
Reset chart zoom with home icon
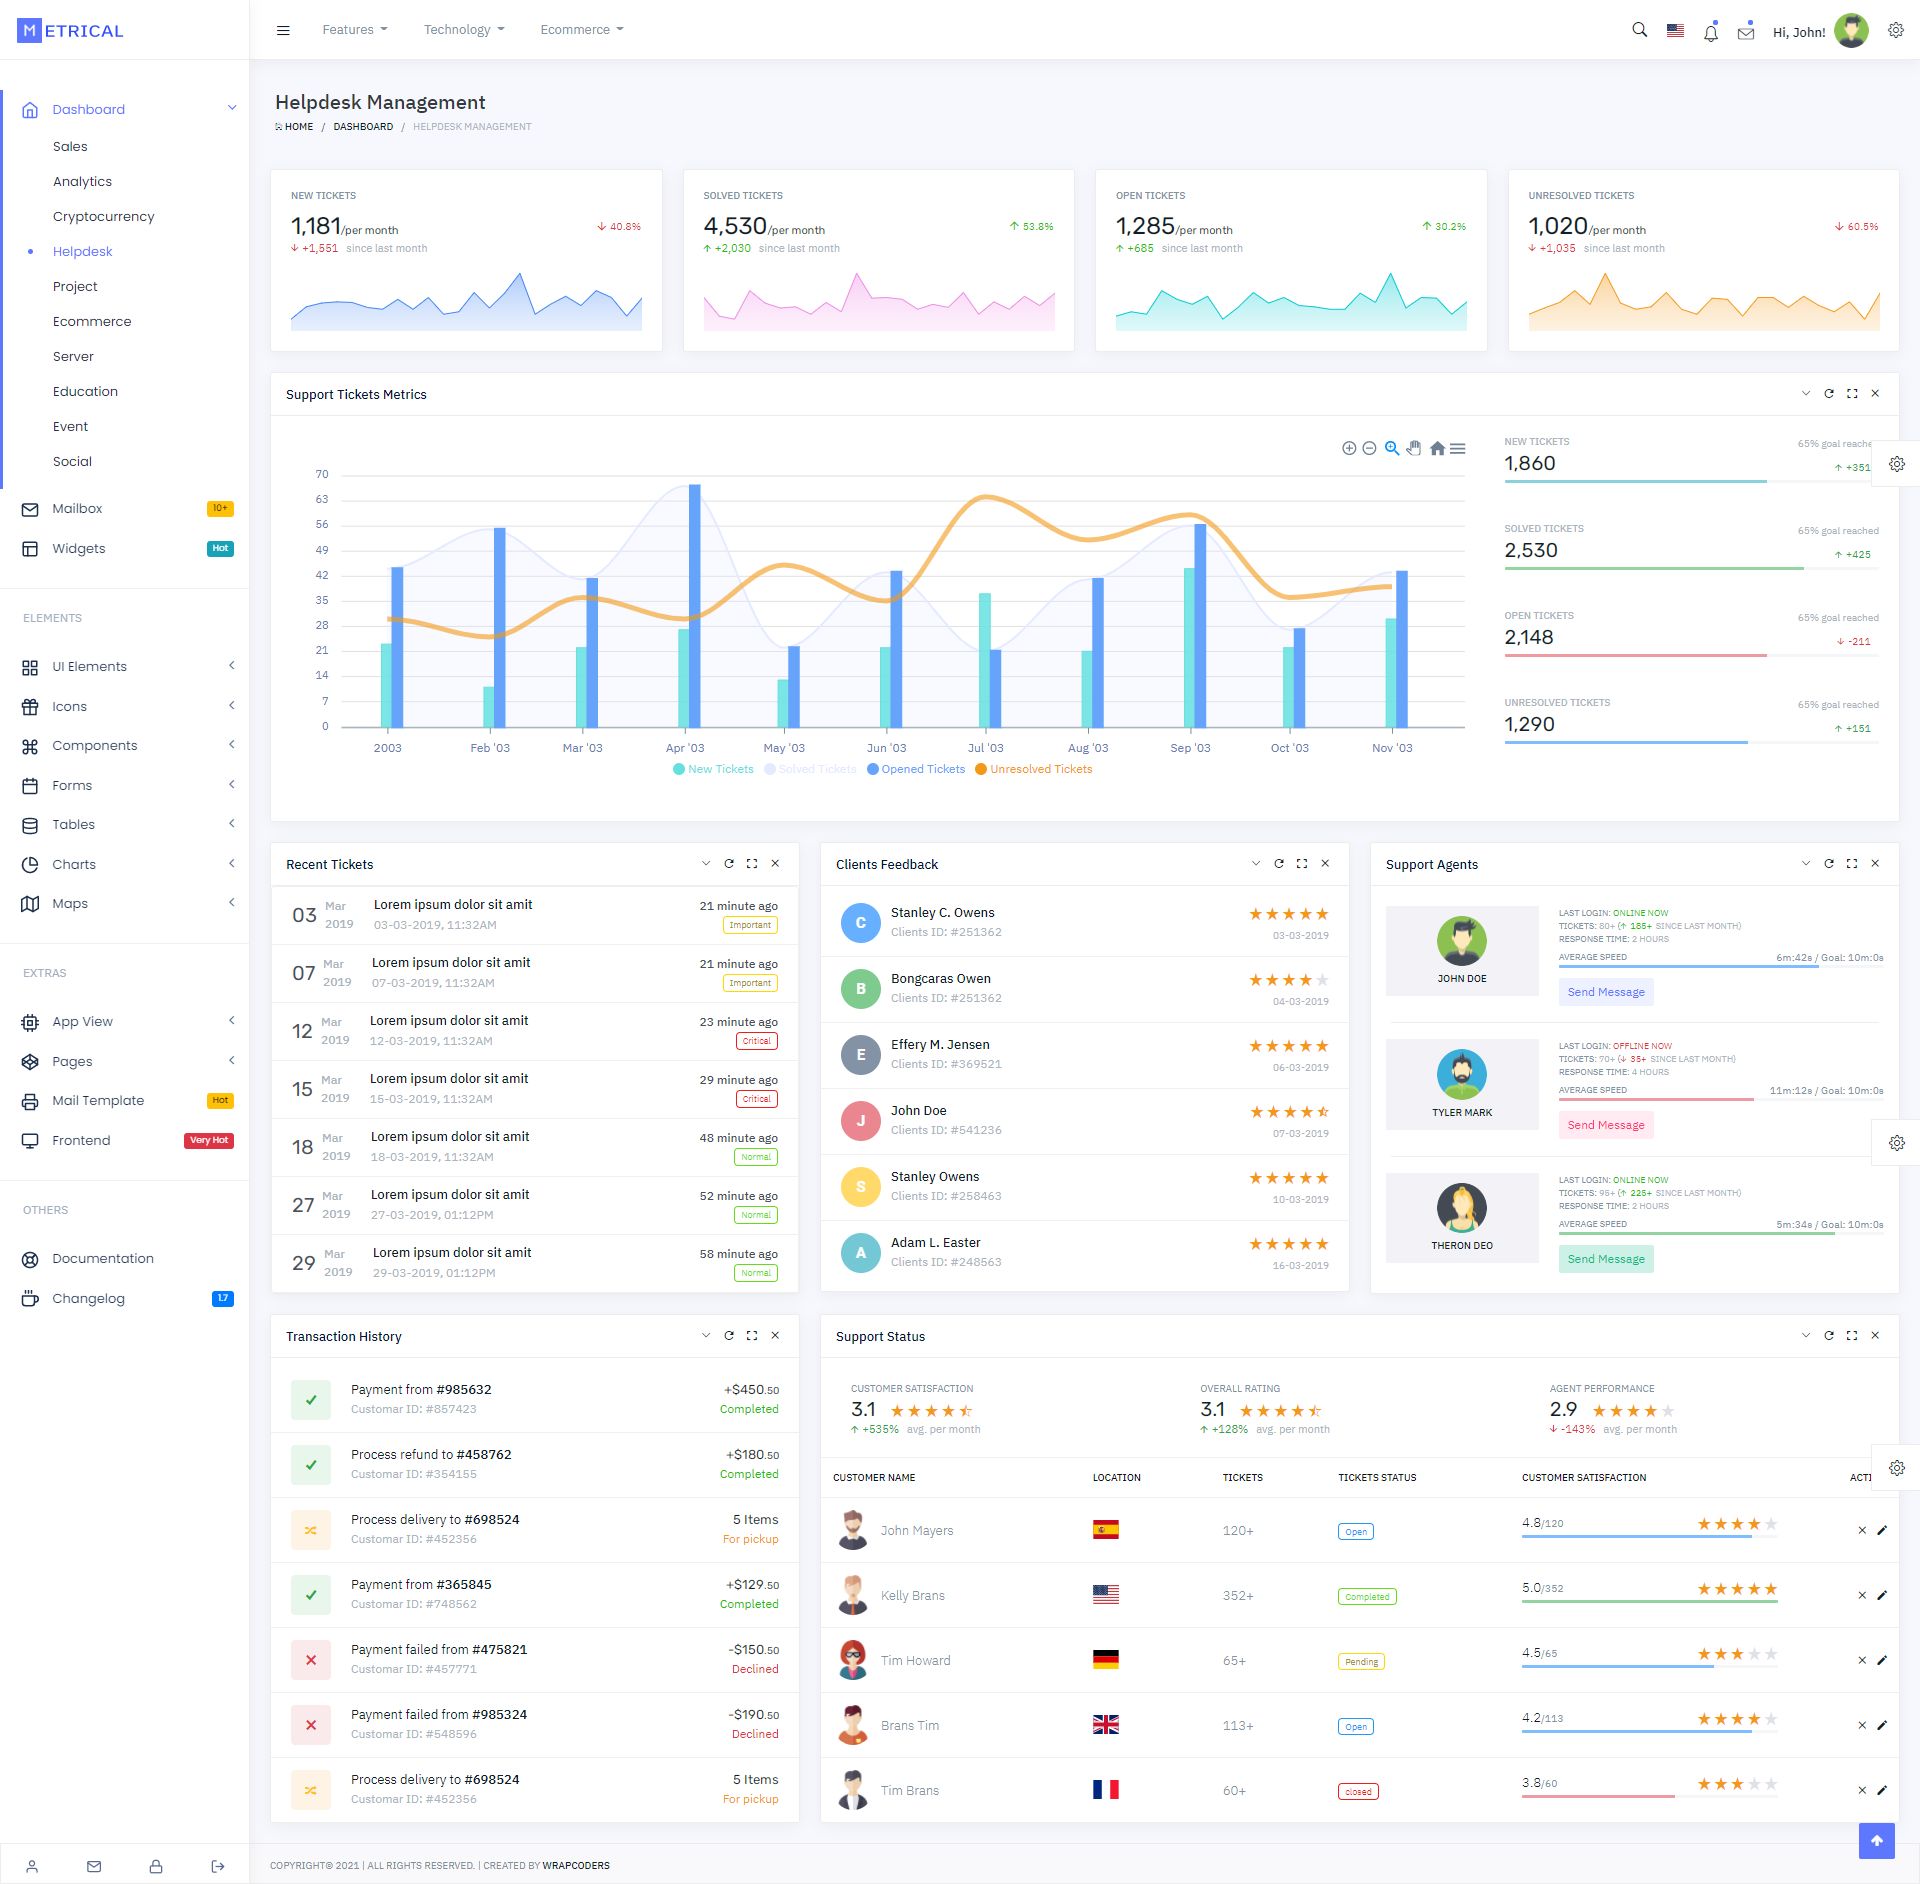(x=1437, y=449)
